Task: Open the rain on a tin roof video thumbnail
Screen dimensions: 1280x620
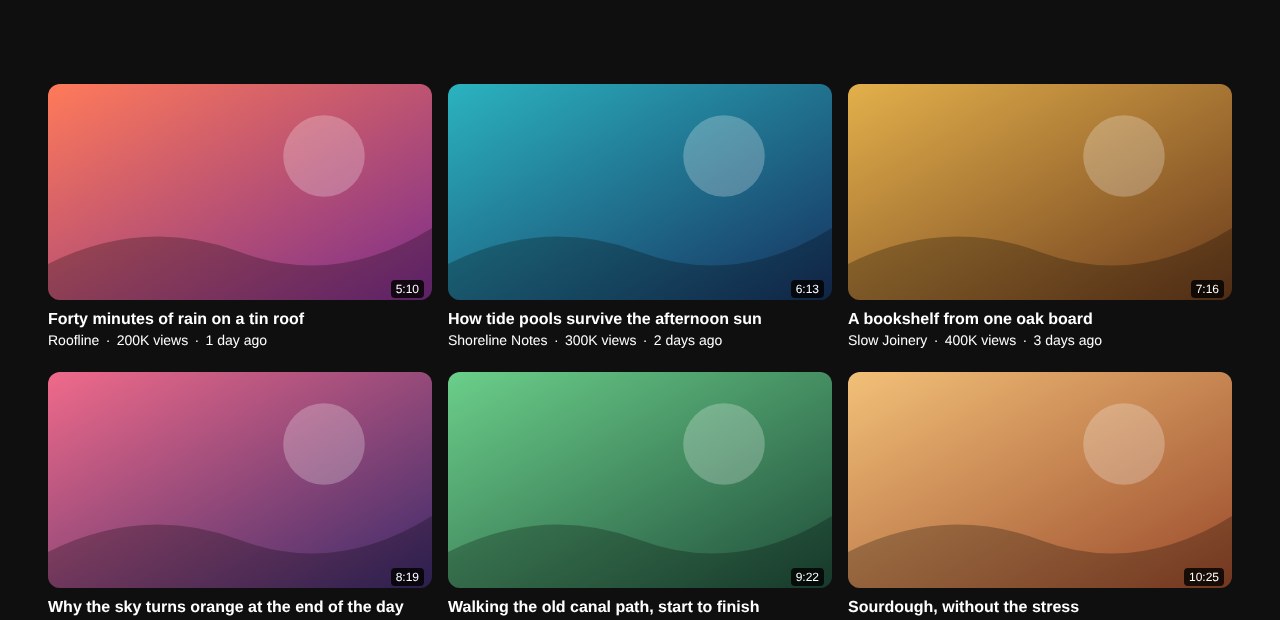Action: click(240, 192)
